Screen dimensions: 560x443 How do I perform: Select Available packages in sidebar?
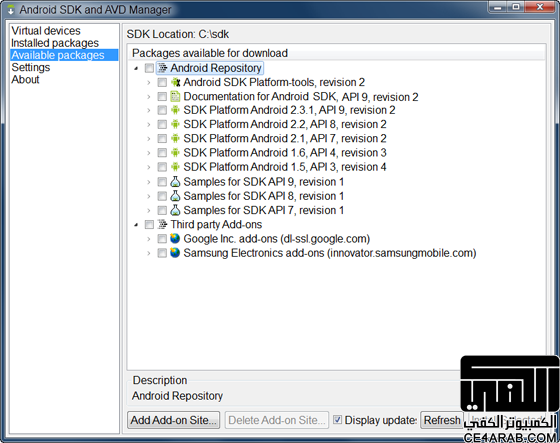(64, 55)
